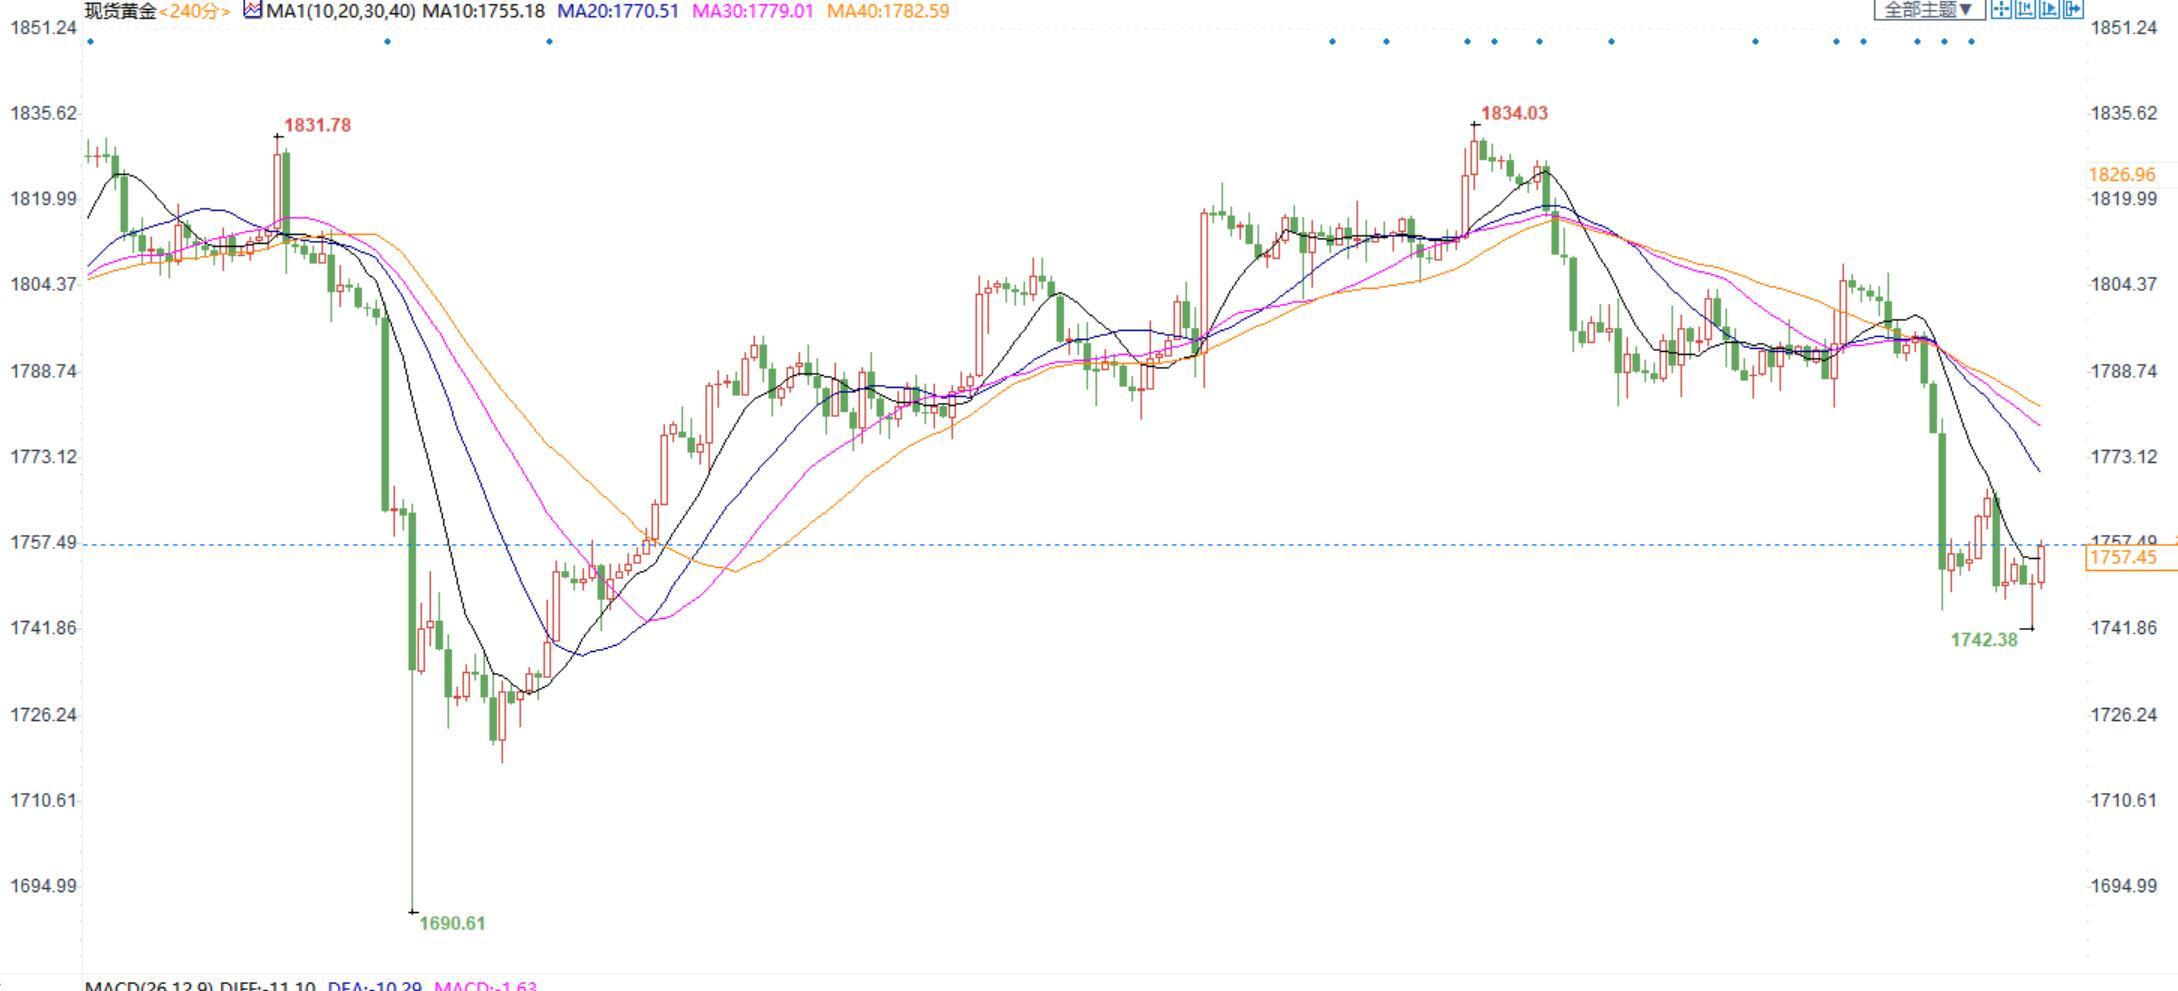Click the 1831.78 peak price label

point(317,126)
